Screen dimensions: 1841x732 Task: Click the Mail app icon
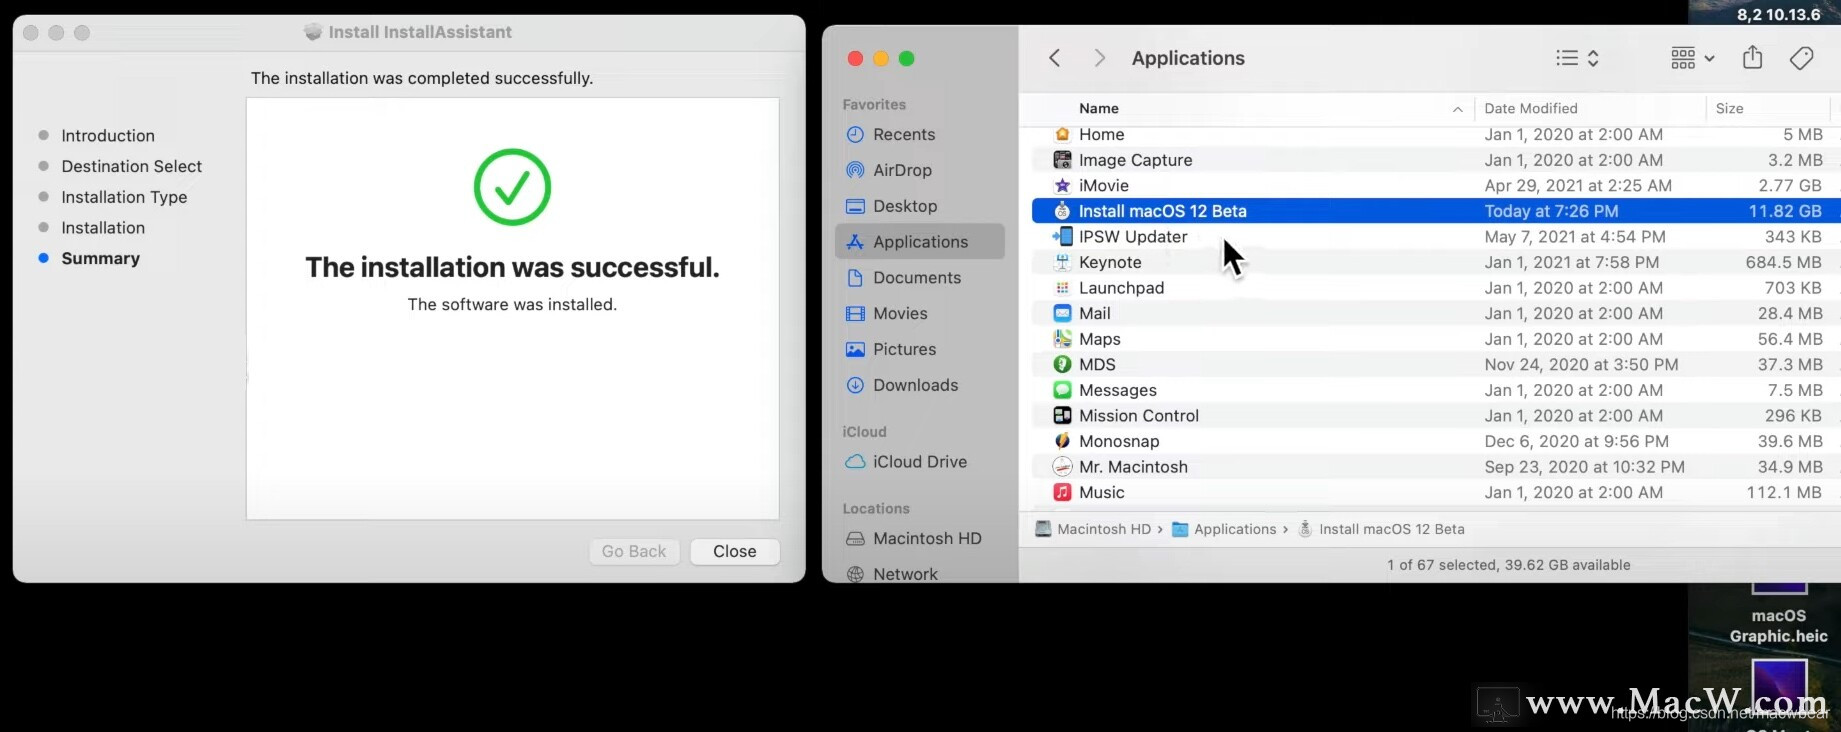pyautogui.click(x=1062, y=313)
